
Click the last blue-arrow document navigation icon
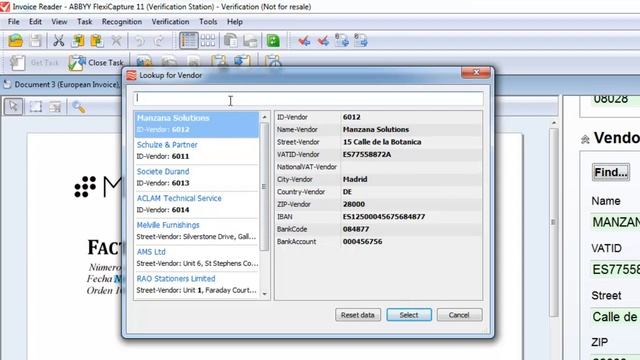click(361, 41)
